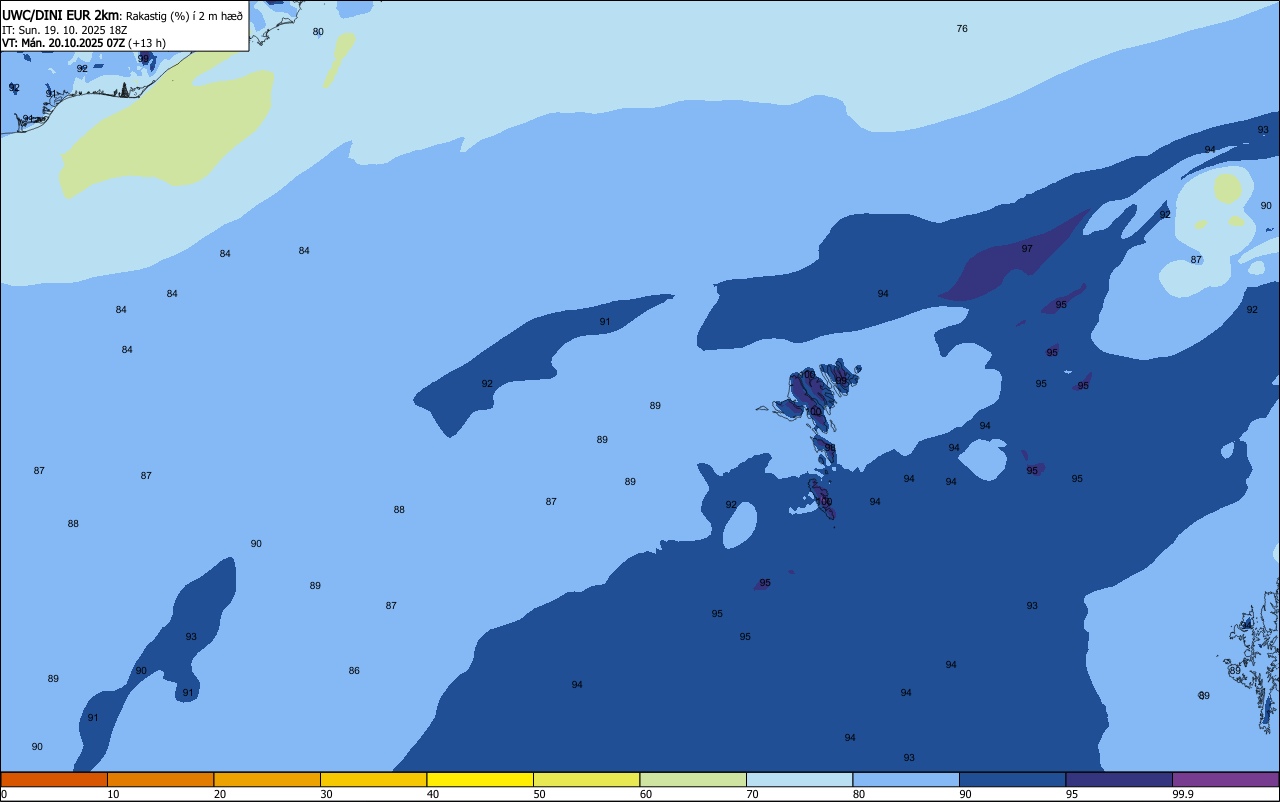
Task: Select the 10–20 orange legend swatch
Action: click(160, 779)
